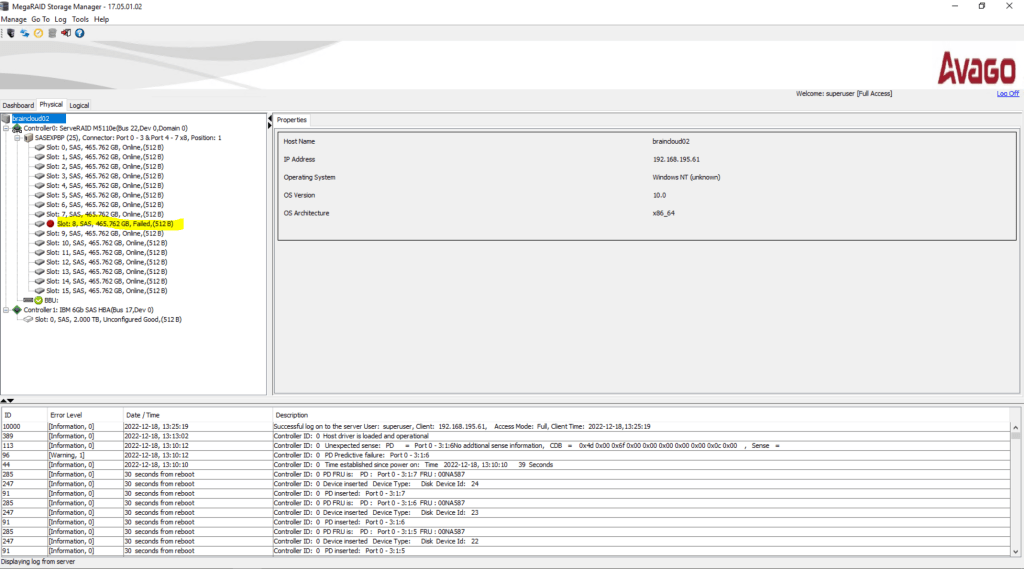Select Slot: 1, SAS, 465.762 GB row

104,157
